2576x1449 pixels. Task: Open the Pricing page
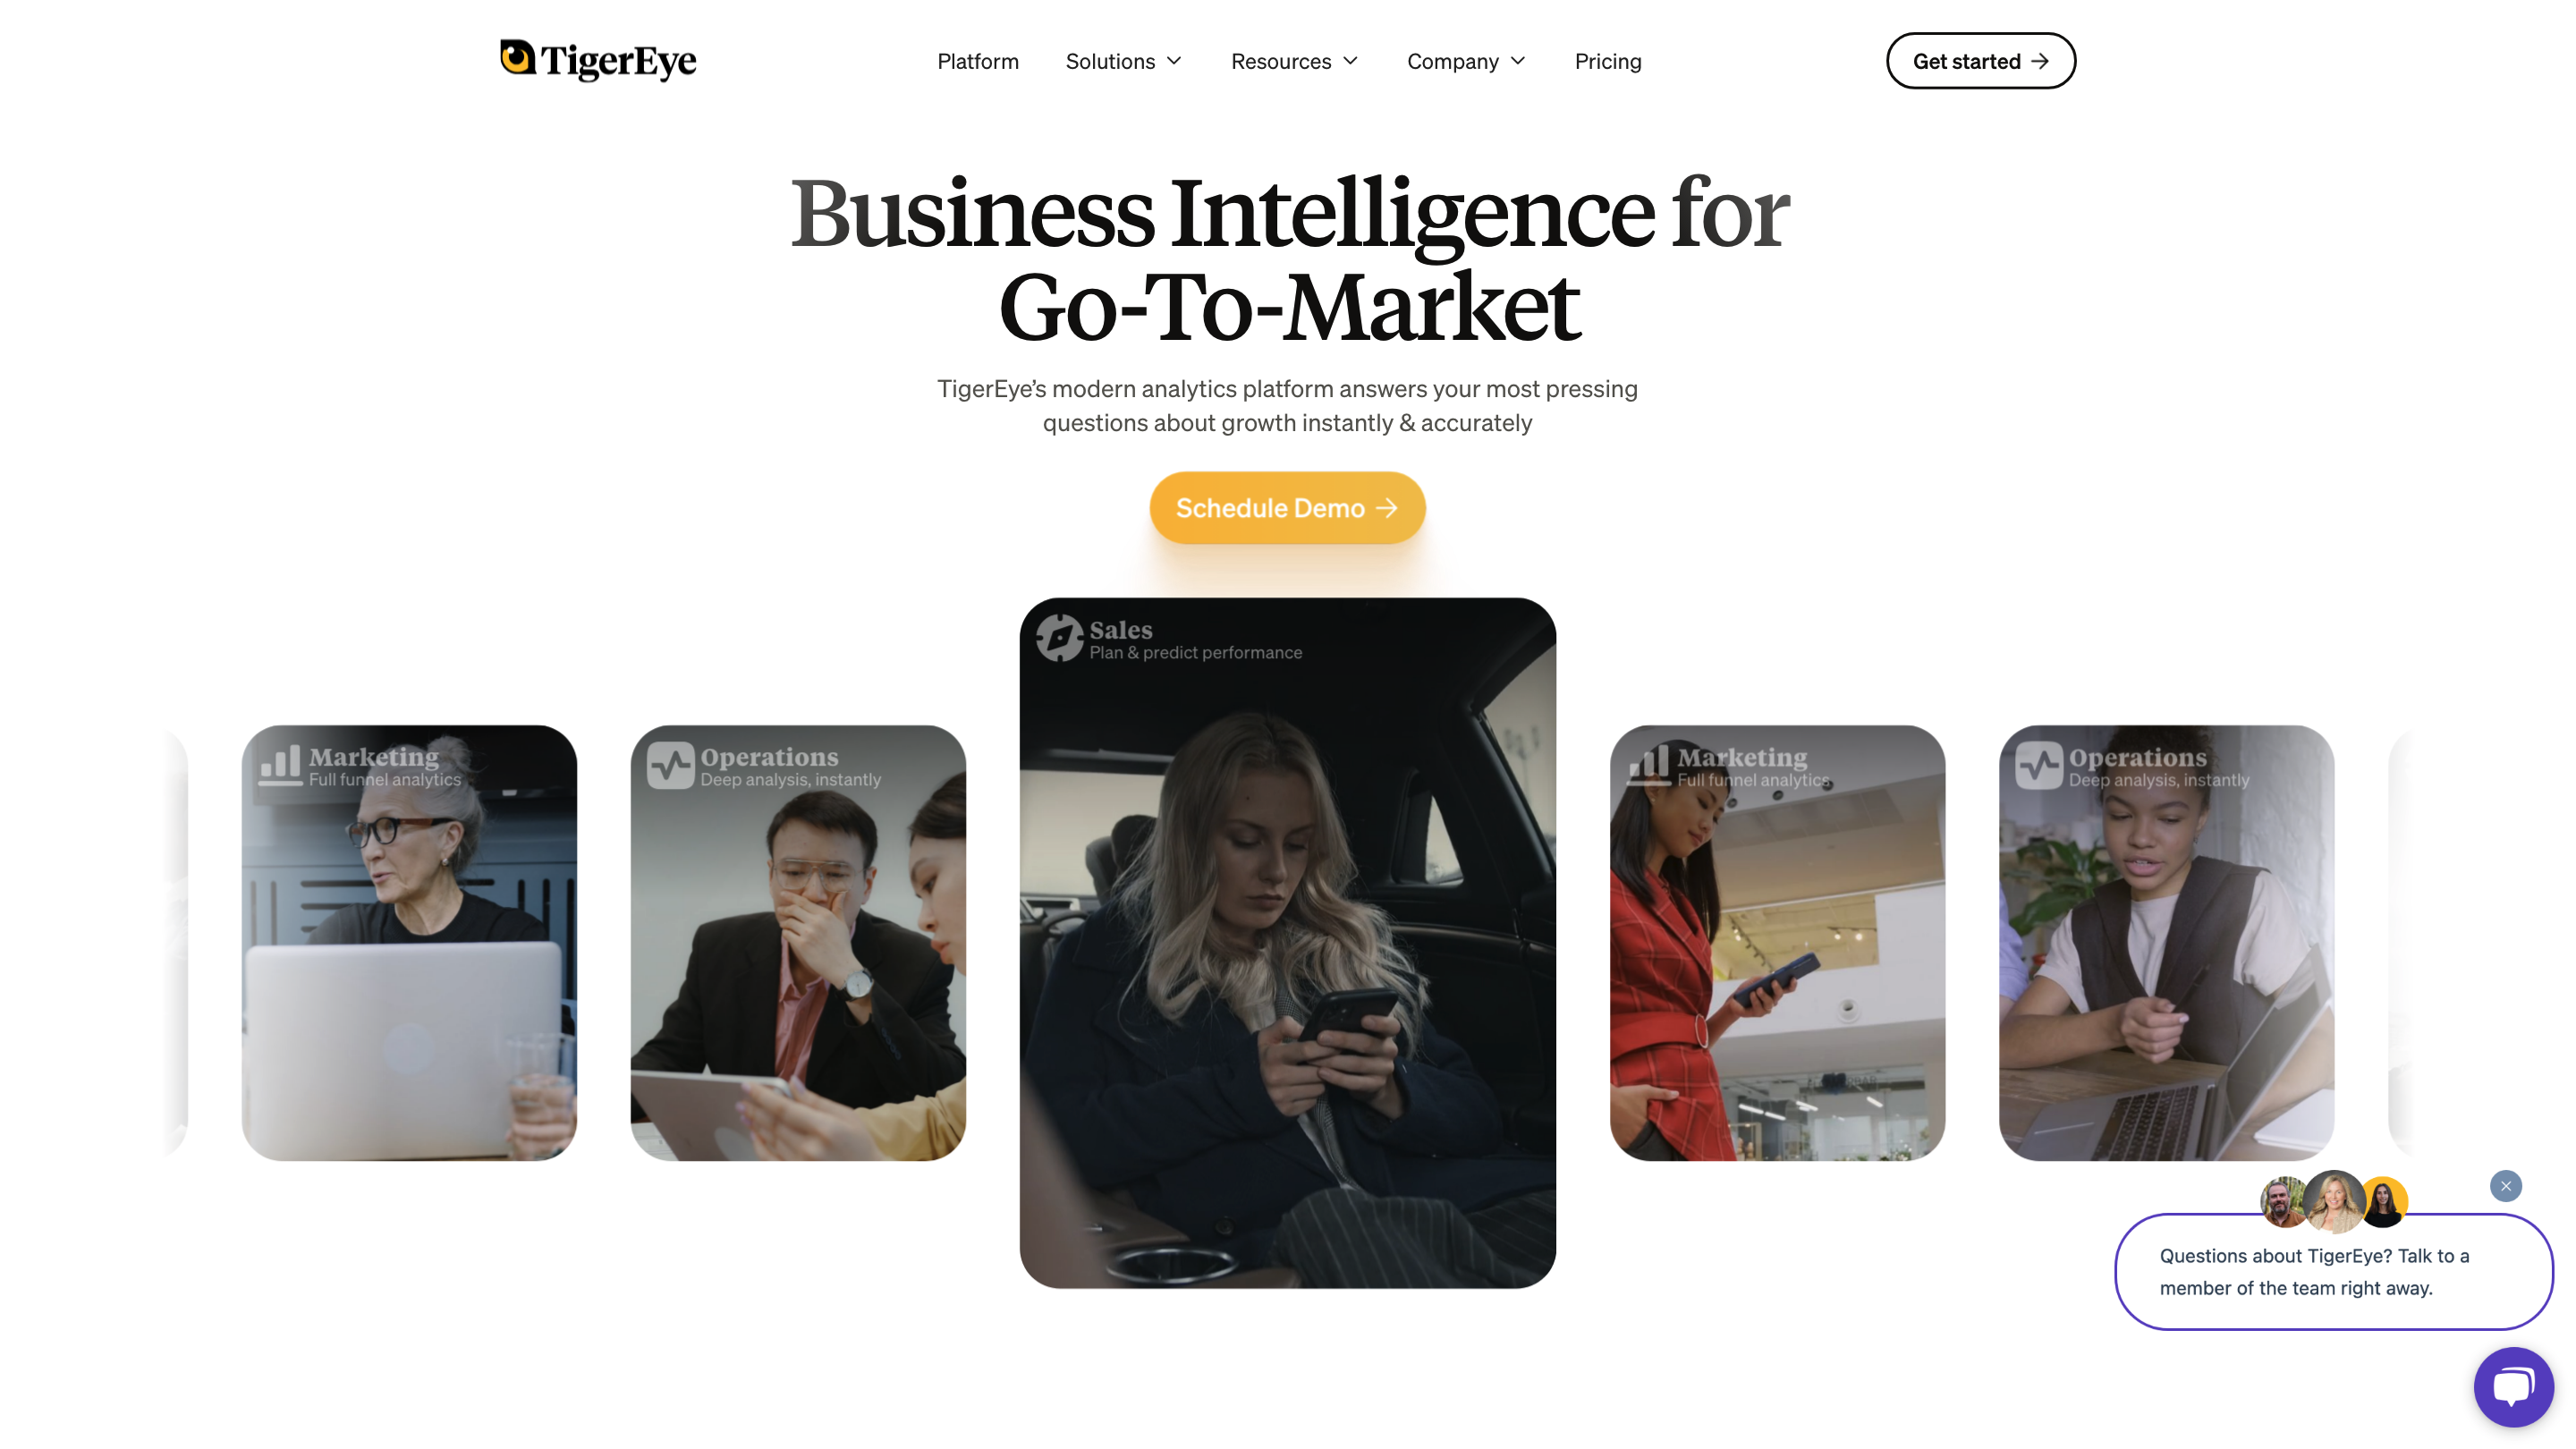click(1607, 61)
